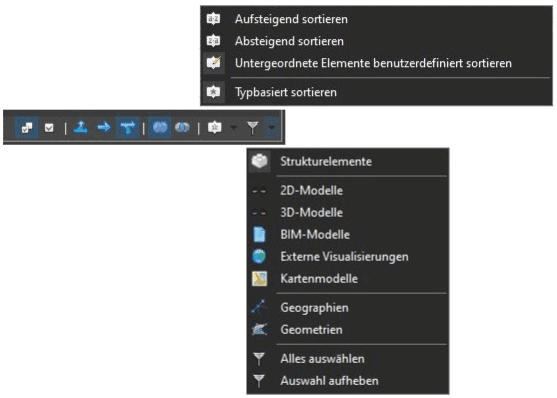Click Alles auswählen in filter menu

click(348, 359)
